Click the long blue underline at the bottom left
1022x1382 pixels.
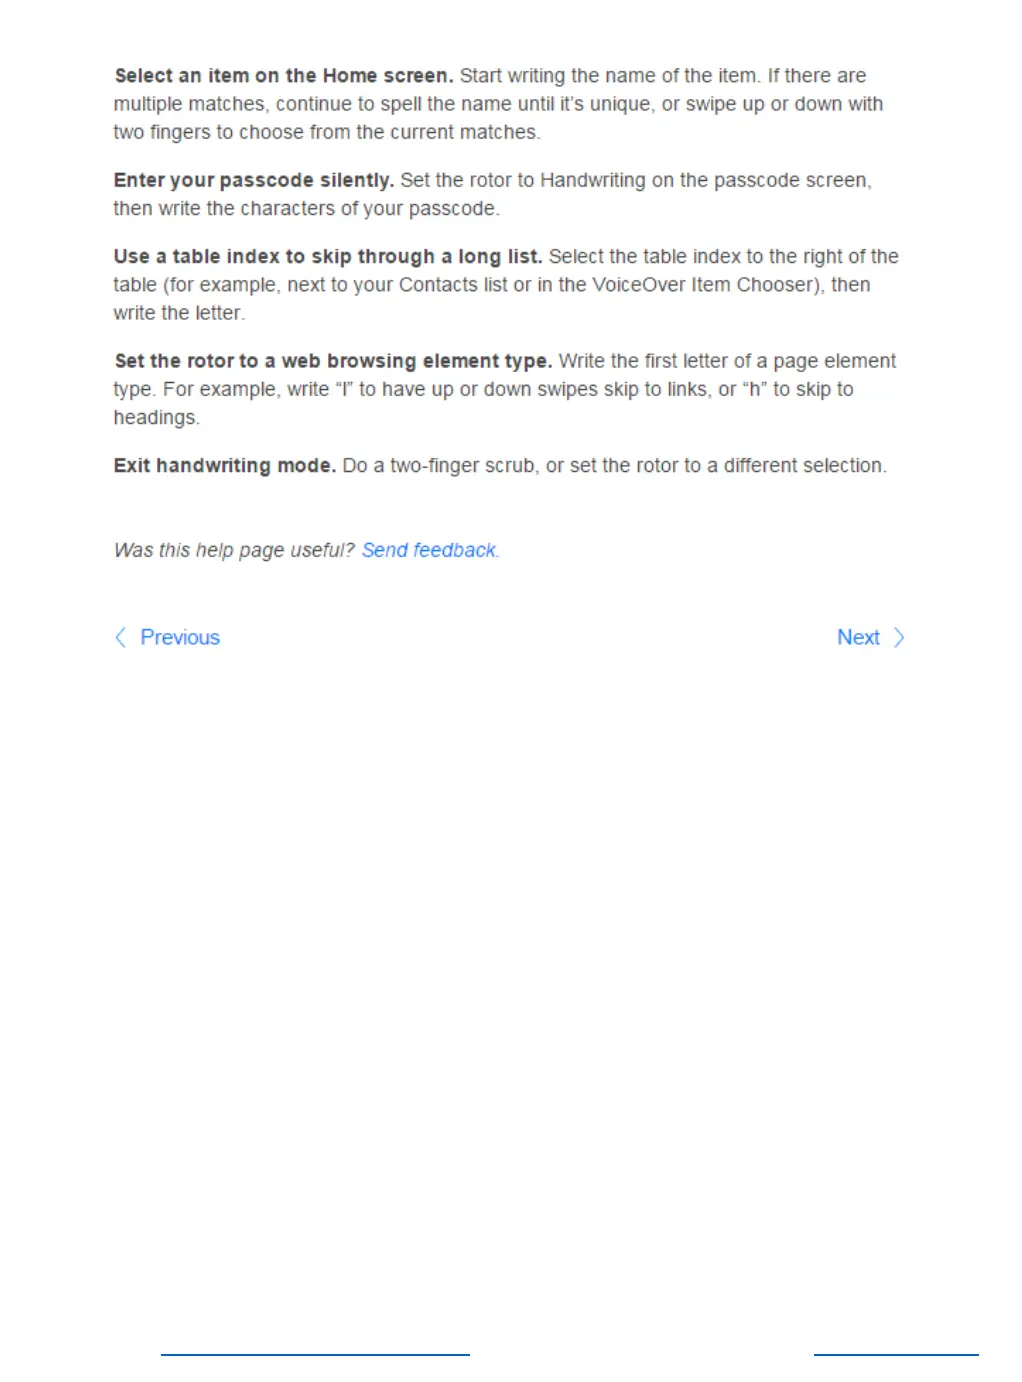[315, 1355]
